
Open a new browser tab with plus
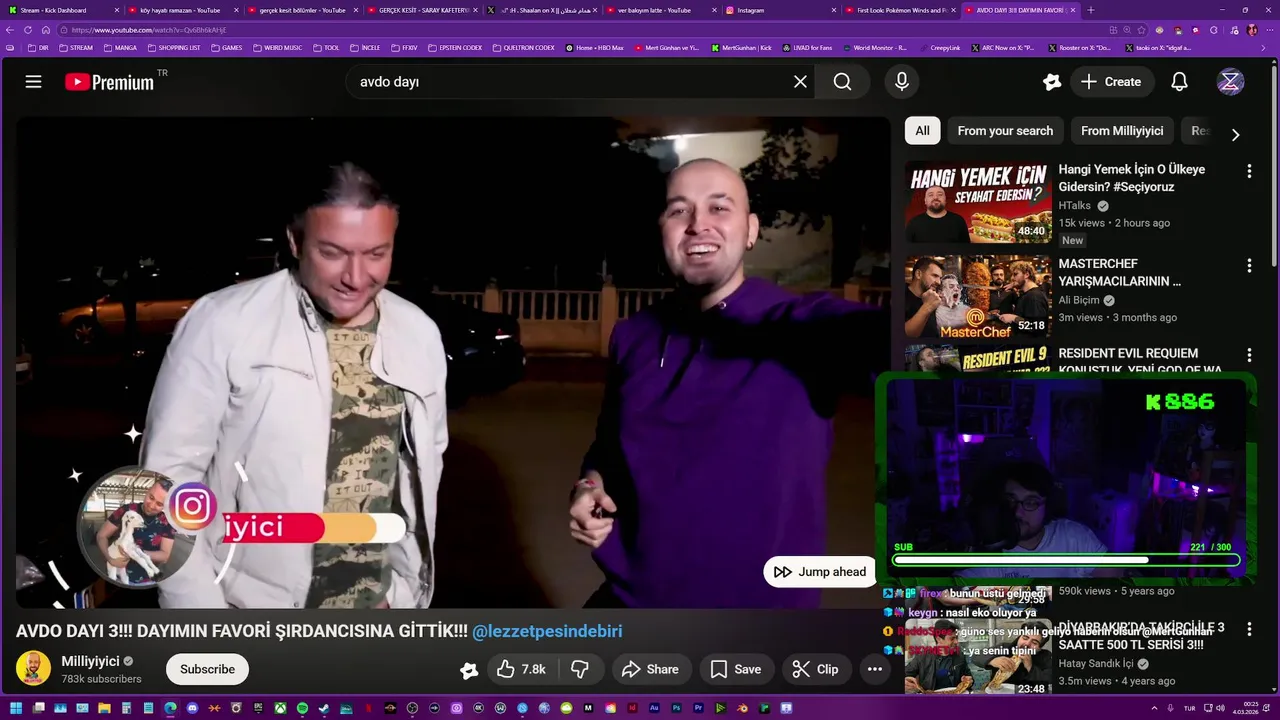1090,10
